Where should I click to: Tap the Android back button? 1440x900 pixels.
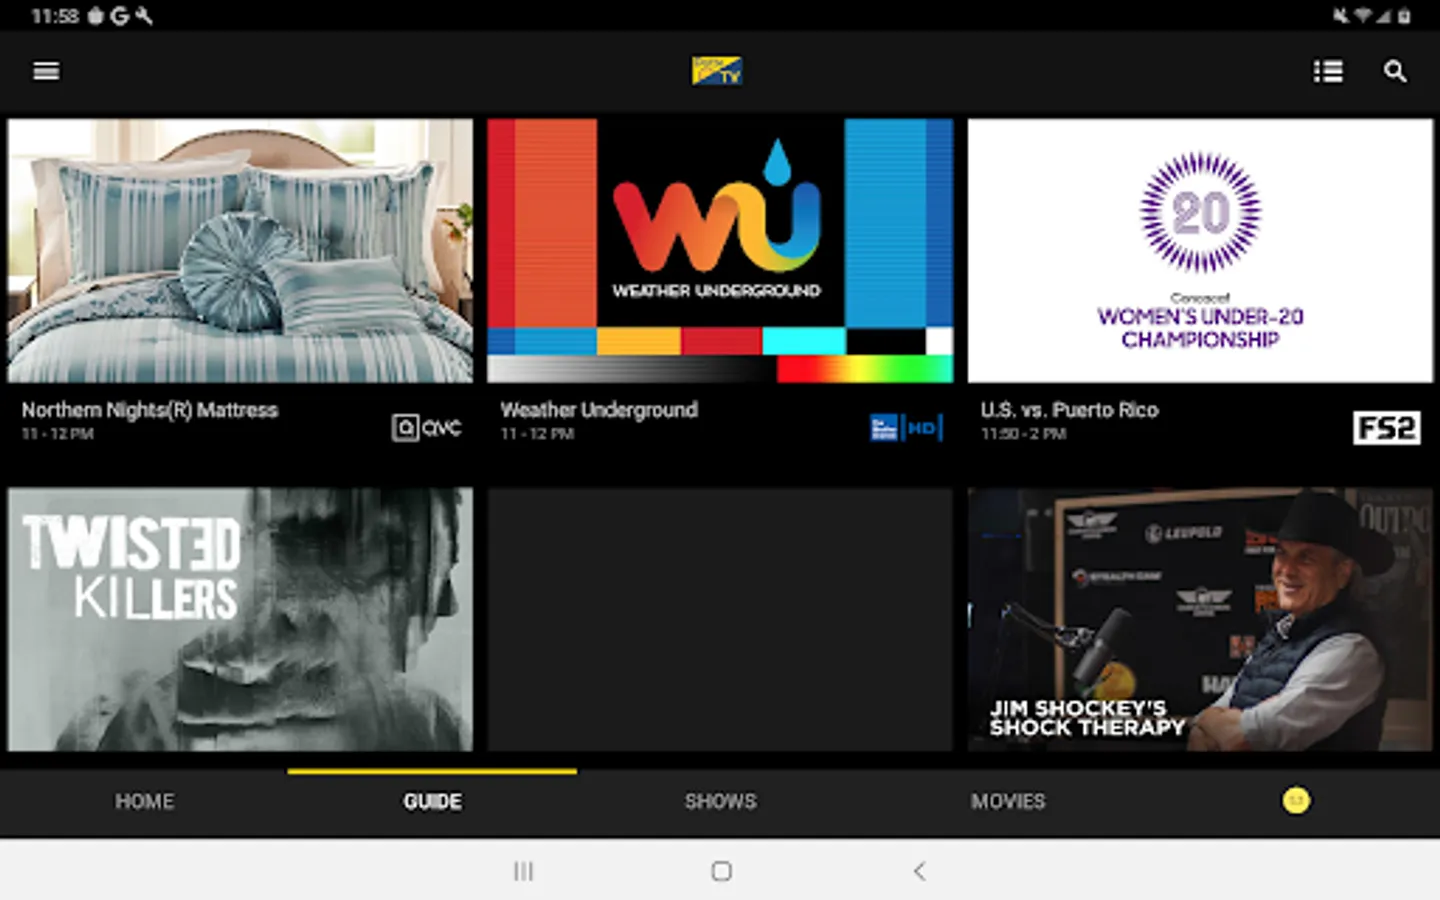[919, 871]
